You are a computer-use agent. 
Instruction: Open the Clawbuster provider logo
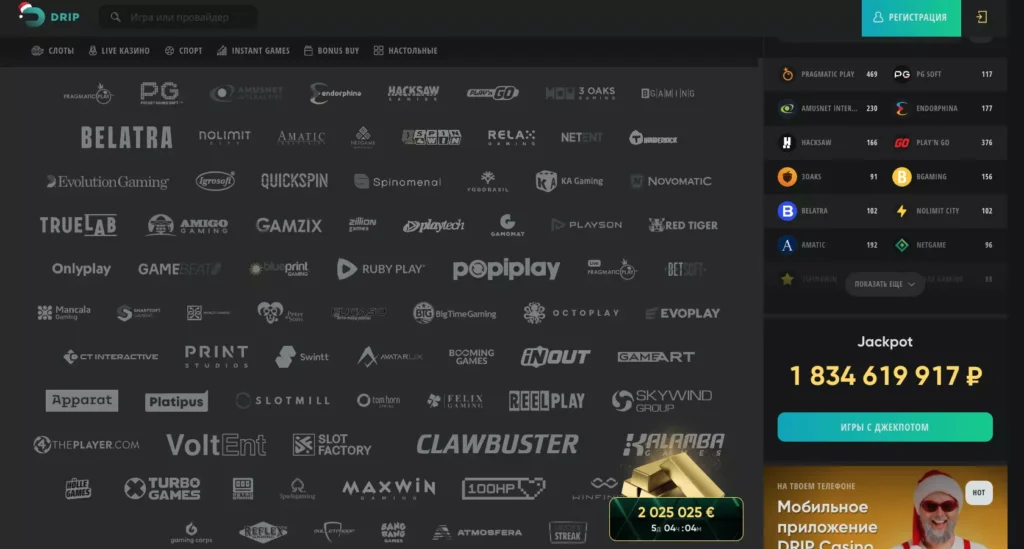(x=497, y=444)
